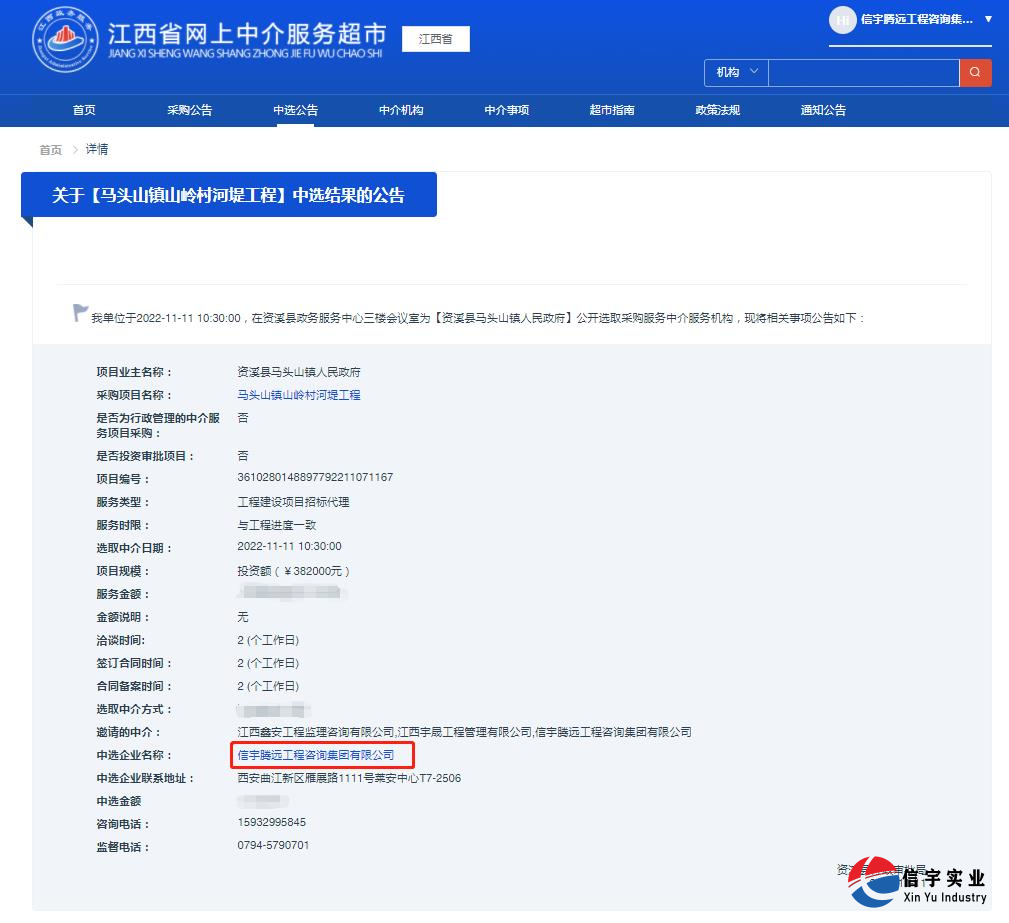Open the 江西省 region selector
Screen dimensions: 1009x923
click(x=435, y=39)
